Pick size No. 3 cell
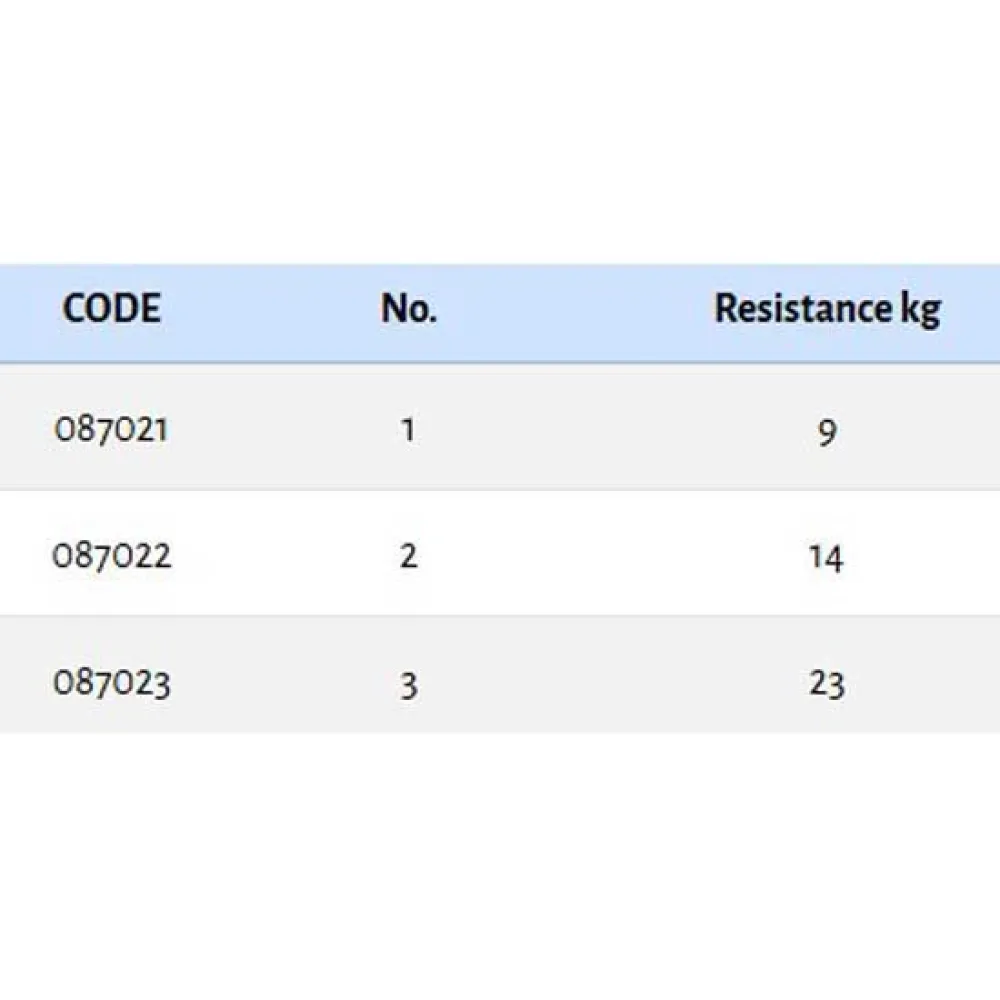The width and height of the screenshot is (1000, 1000). tap(408, 685)
